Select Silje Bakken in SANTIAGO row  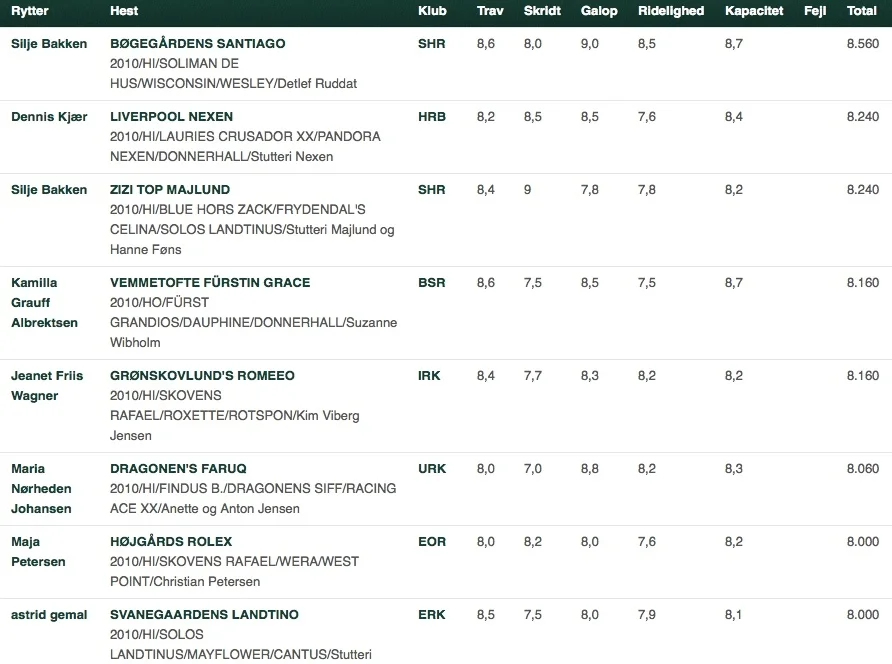[49, 44]
